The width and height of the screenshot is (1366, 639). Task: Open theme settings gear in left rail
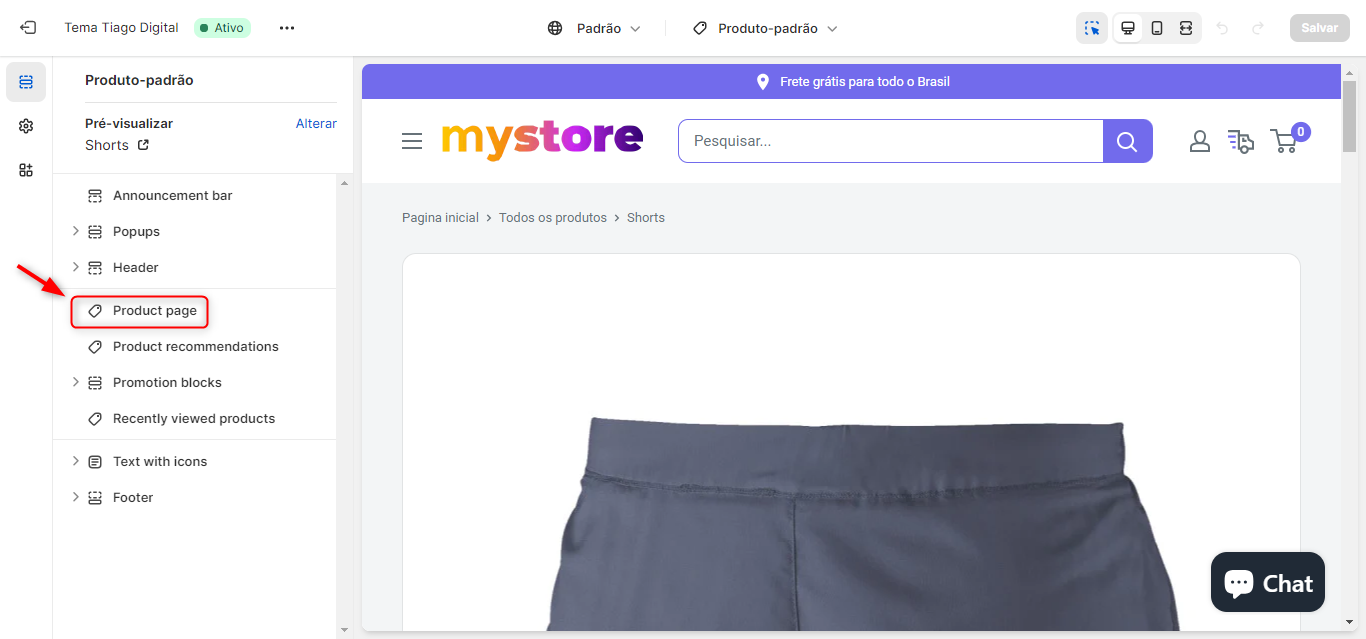tap(26, 126)
